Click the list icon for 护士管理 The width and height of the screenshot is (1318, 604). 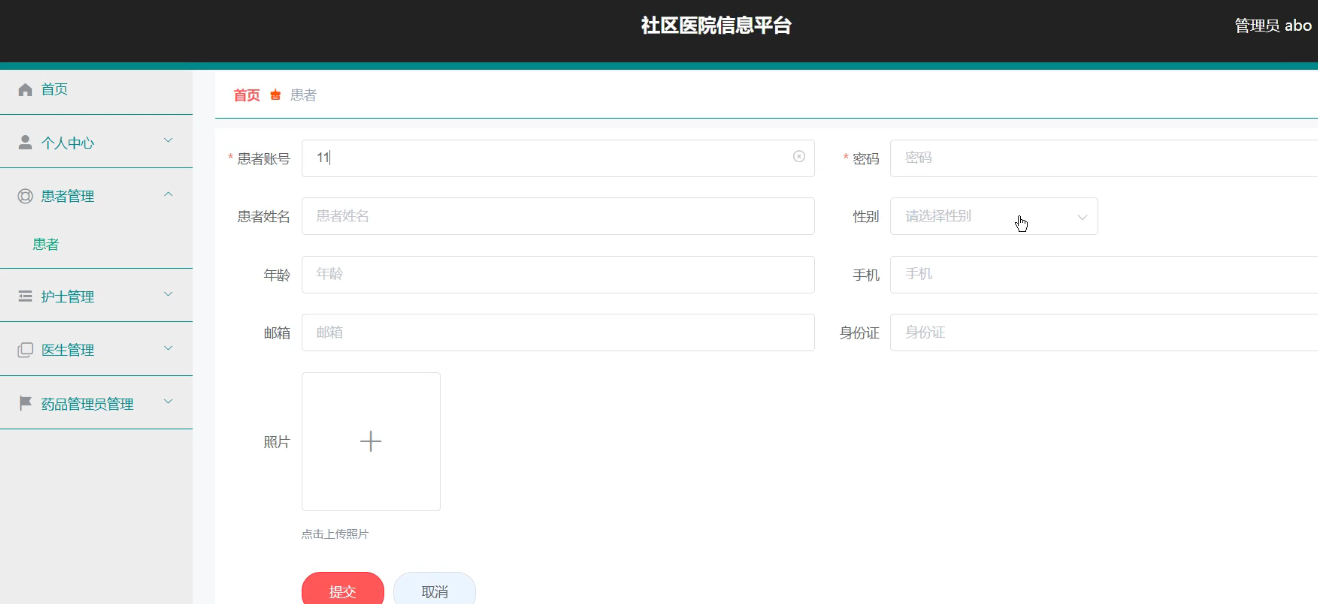click(x=26, y=297)
